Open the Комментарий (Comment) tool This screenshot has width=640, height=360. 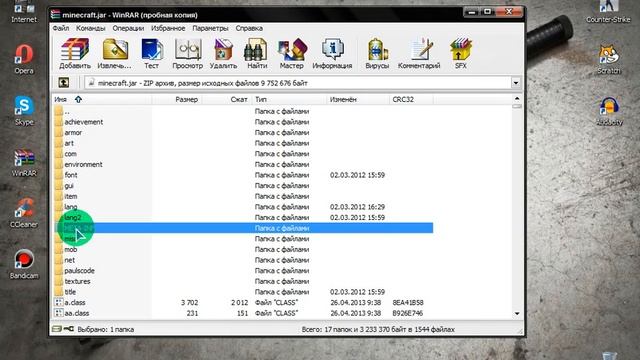[419, 53]
